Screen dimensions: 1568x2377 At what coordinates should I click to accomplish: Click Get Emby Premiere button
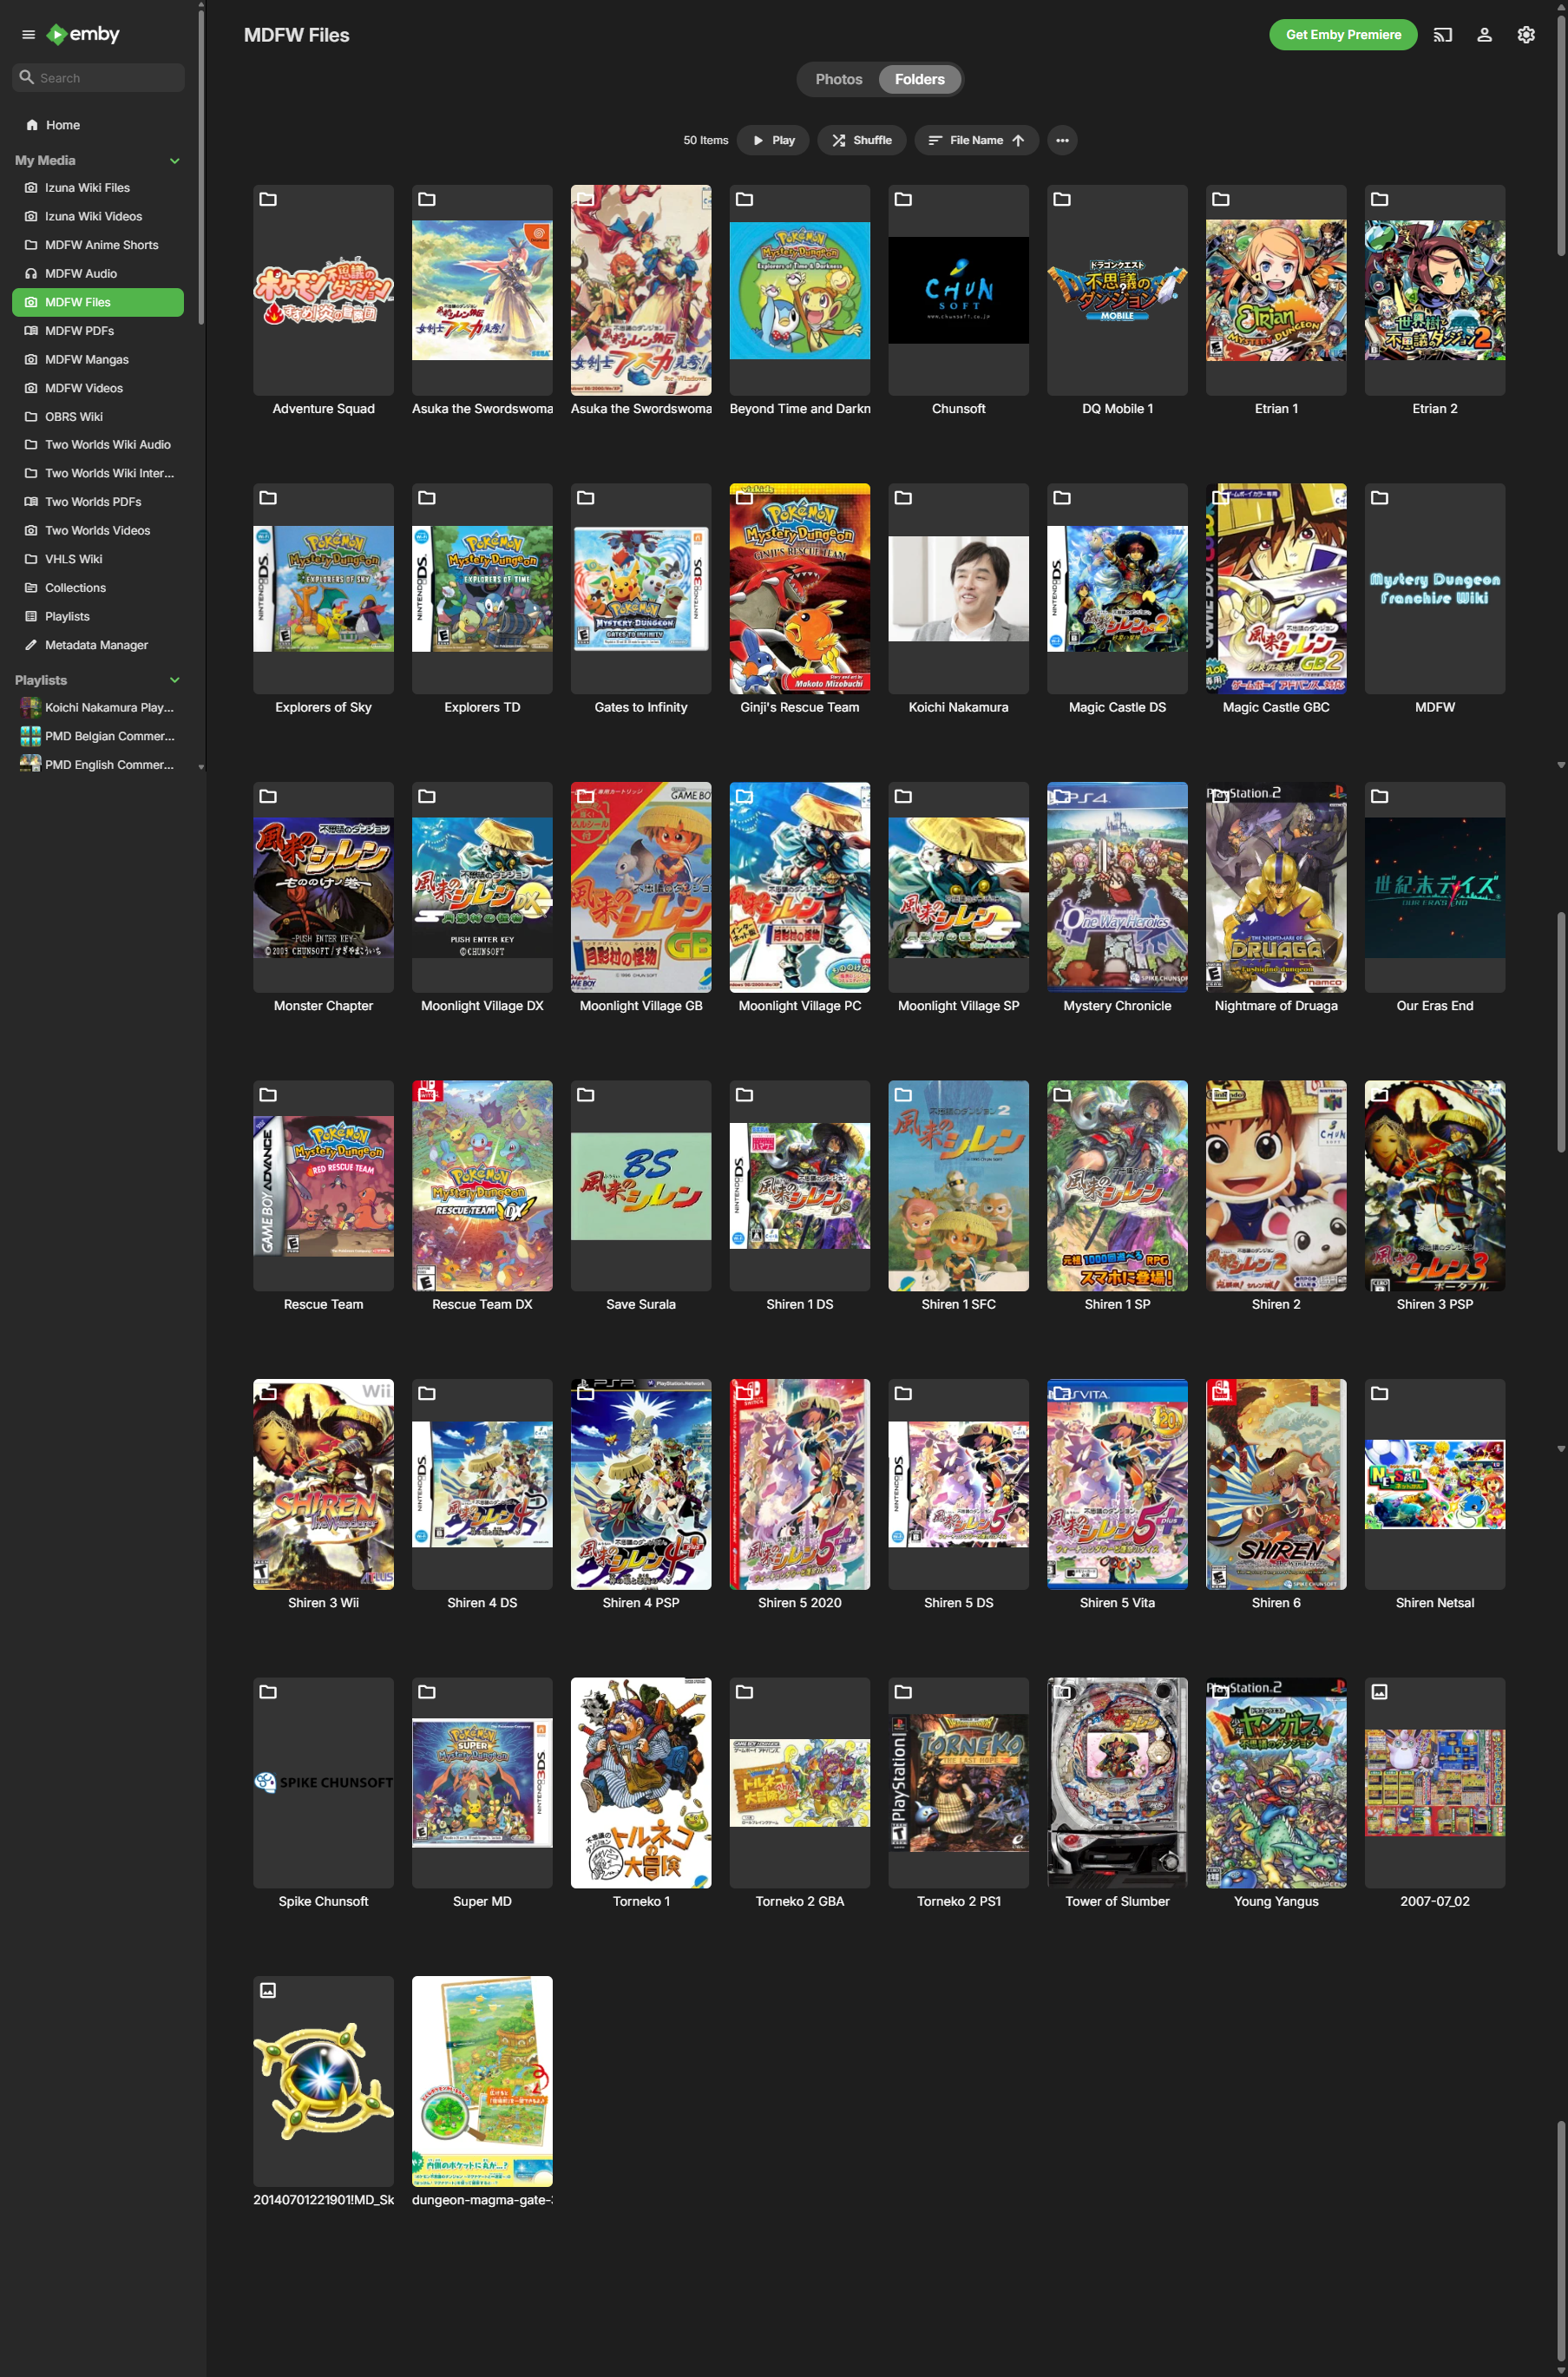click(x=1342, y=35)
